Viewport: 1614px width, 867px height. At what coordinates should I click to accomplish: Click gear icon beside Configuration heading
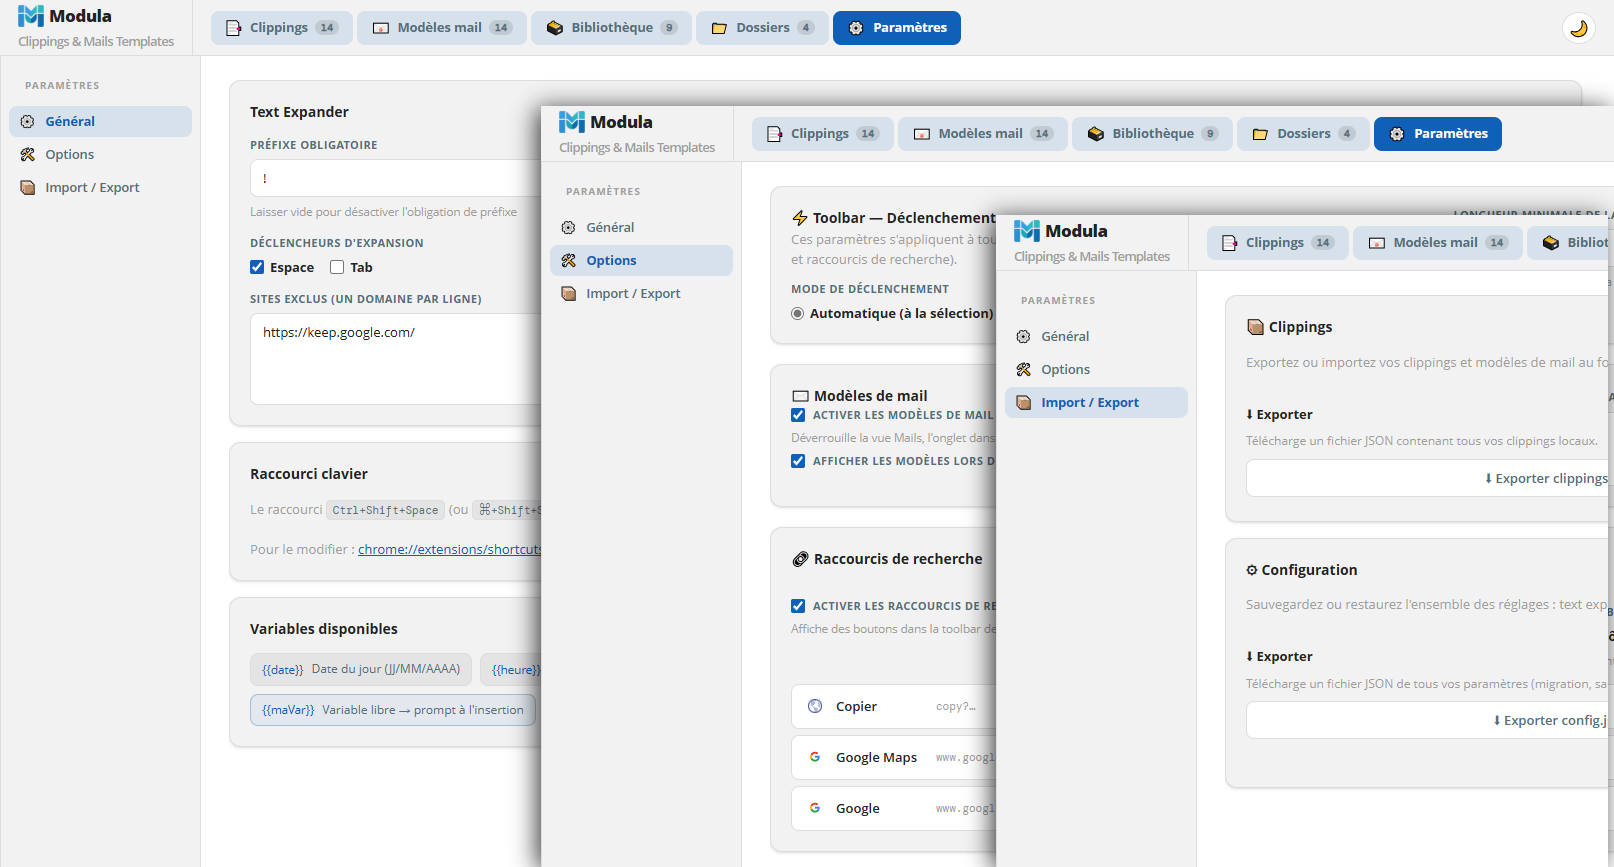tap(1251, 570)
